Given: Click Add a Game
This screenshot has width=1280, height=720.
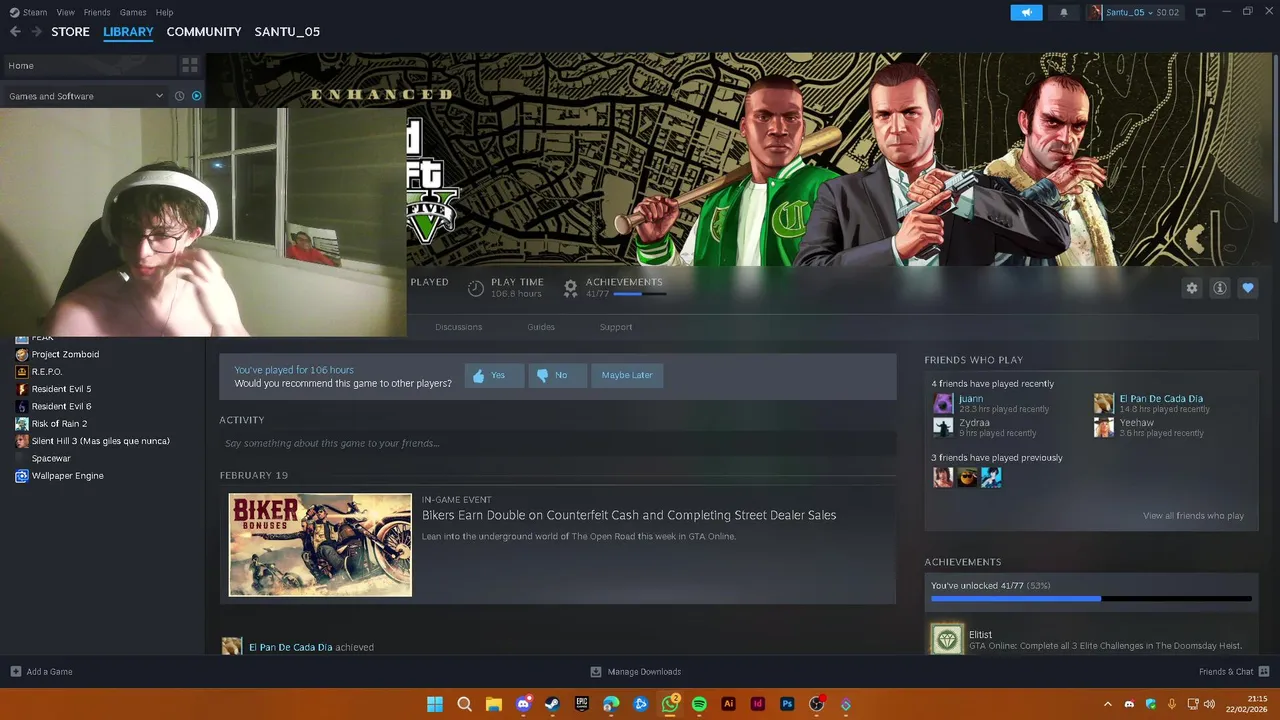Looking at the screenshot, I should pyautogui.click(x=42, y=672).
